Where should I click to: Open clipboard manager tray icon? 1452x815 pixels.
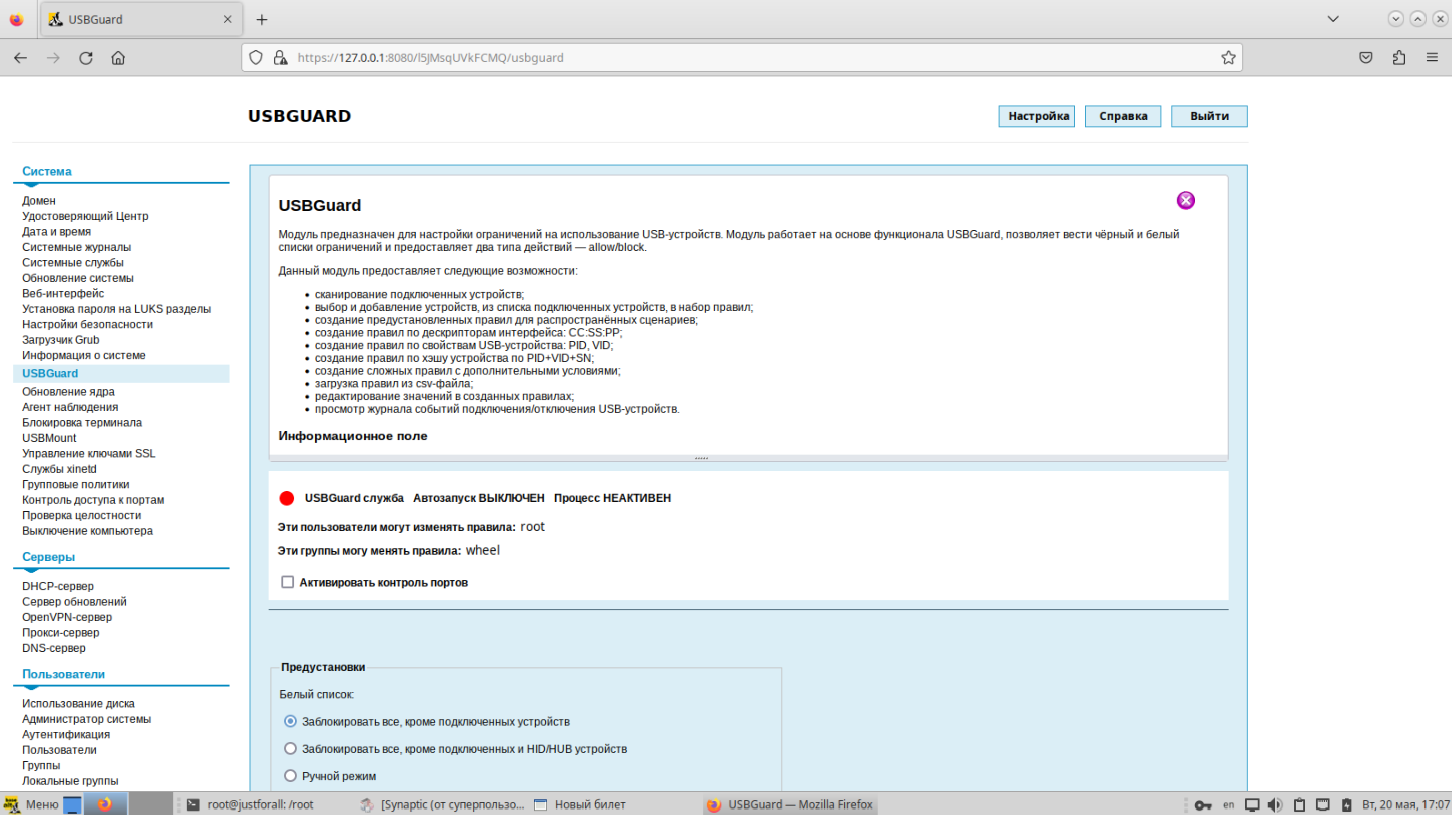click(1299, 805)
